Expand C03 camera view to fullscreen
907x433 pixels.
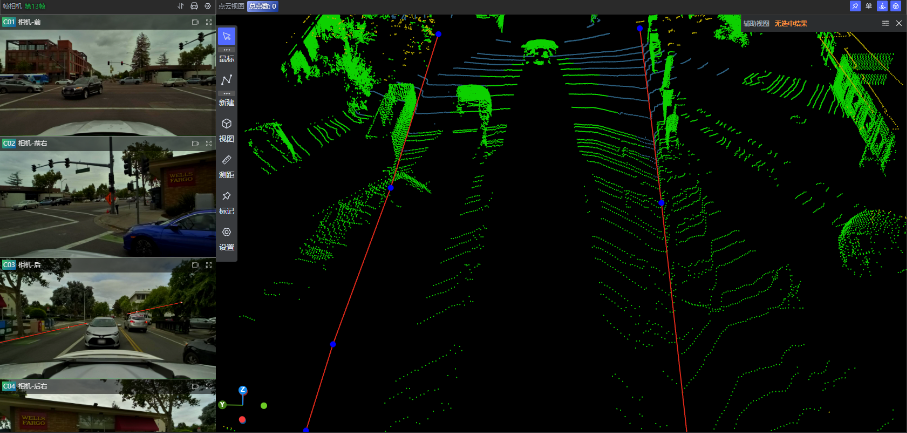[208, 265]
